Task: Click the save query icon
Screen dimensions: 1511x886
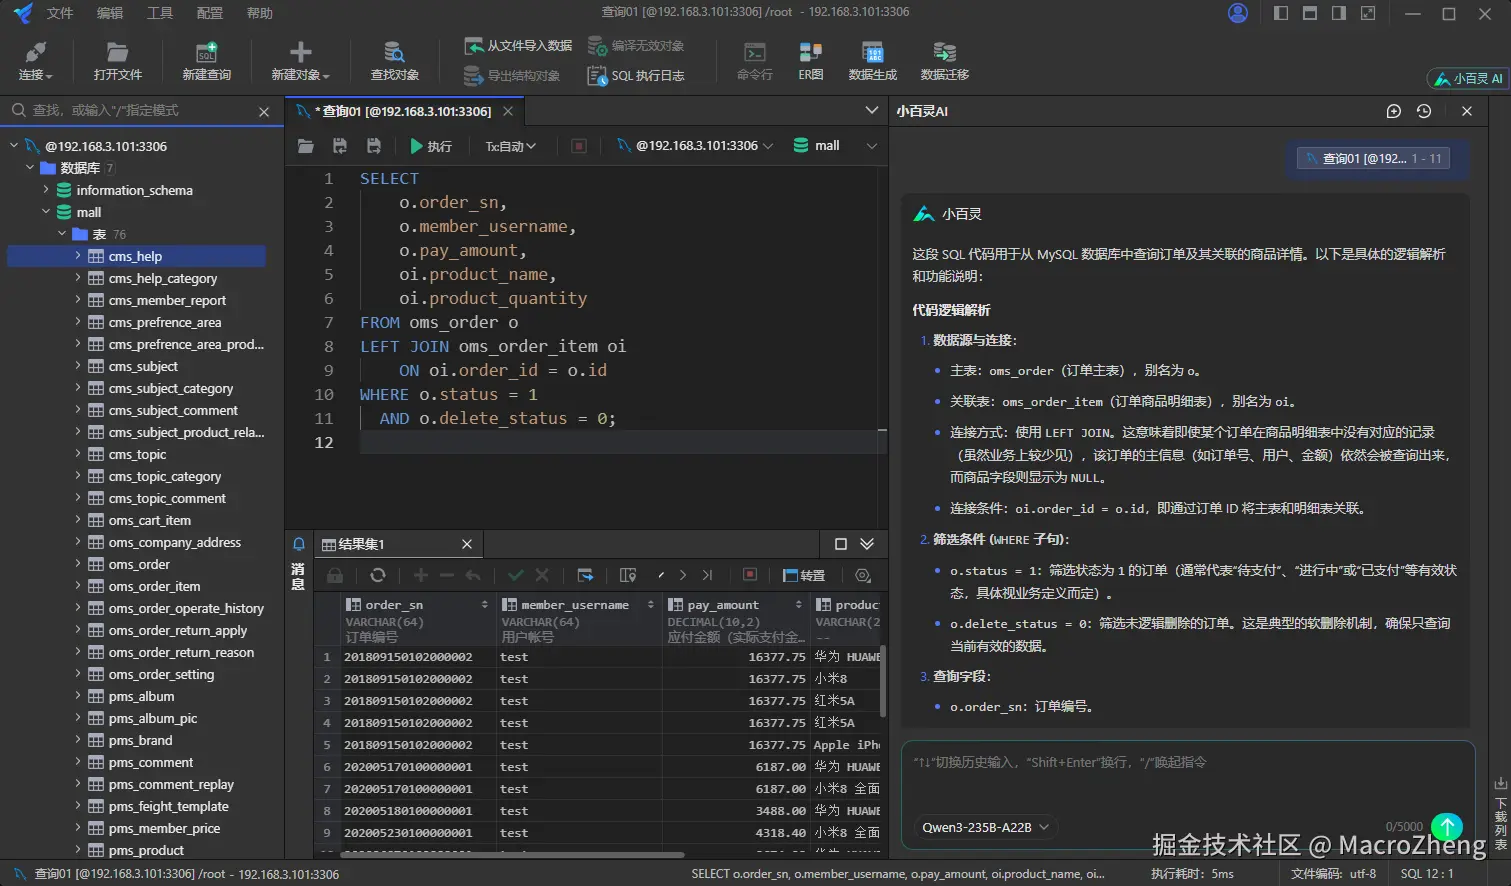Action: click(x=340, y=146)
